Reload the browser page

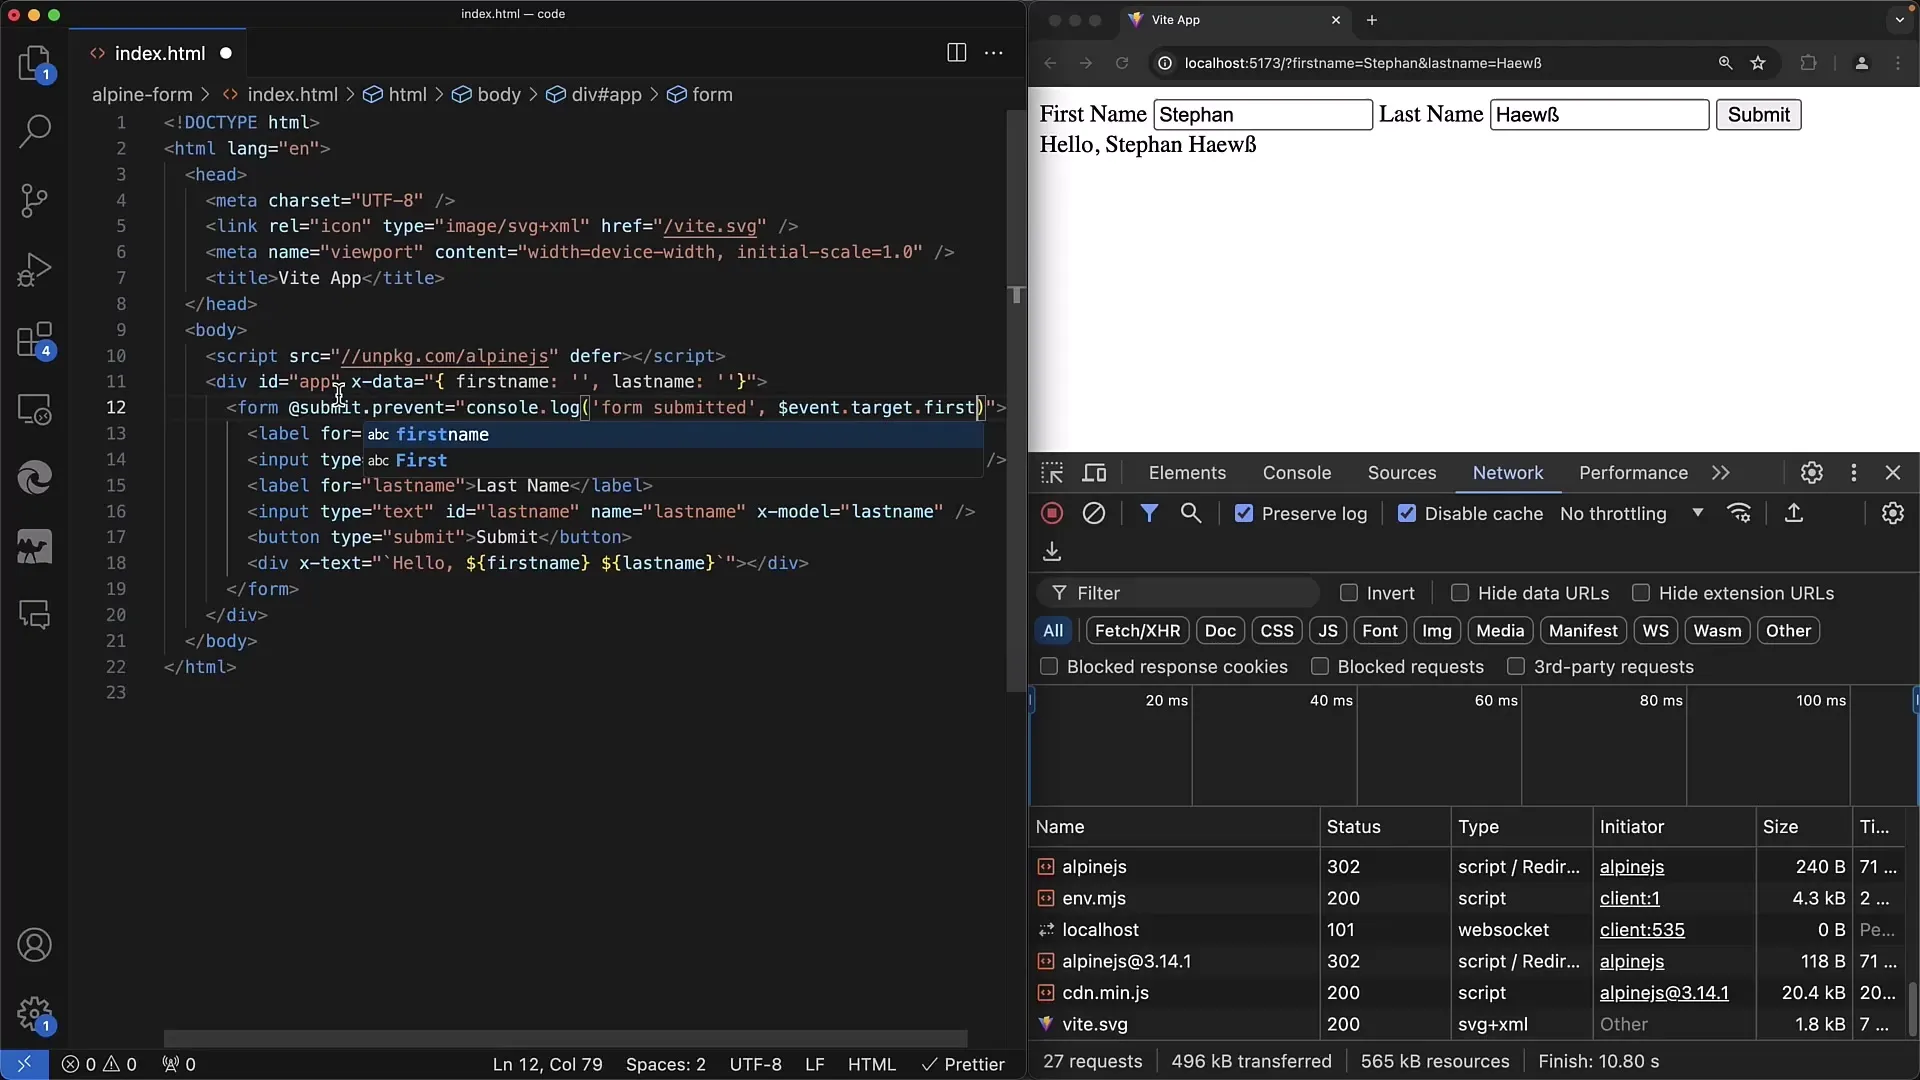point(1122,63)
